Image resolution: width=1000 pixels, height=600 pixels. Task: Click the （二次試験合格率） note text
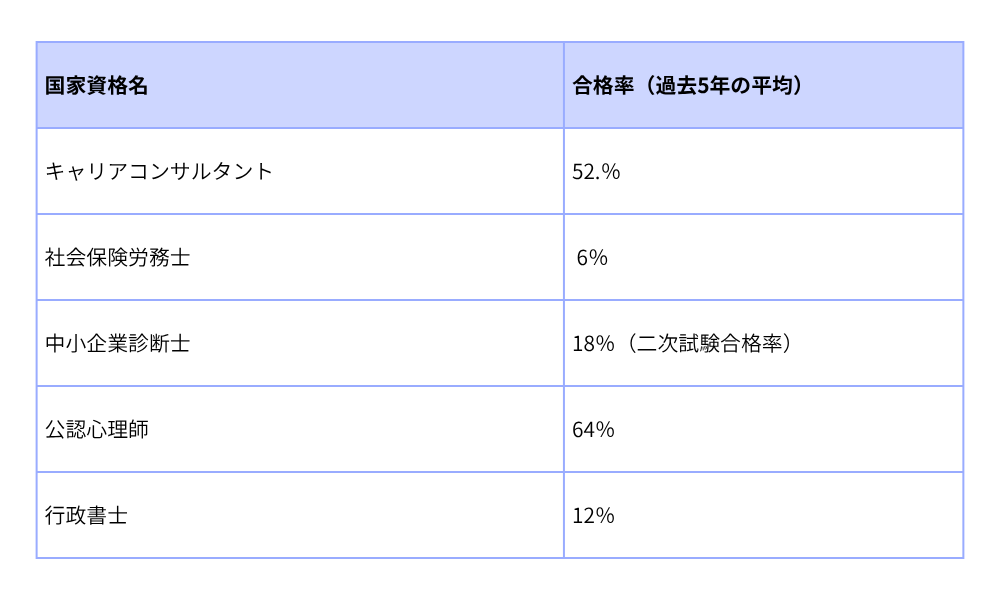click(x=708, y=344)
